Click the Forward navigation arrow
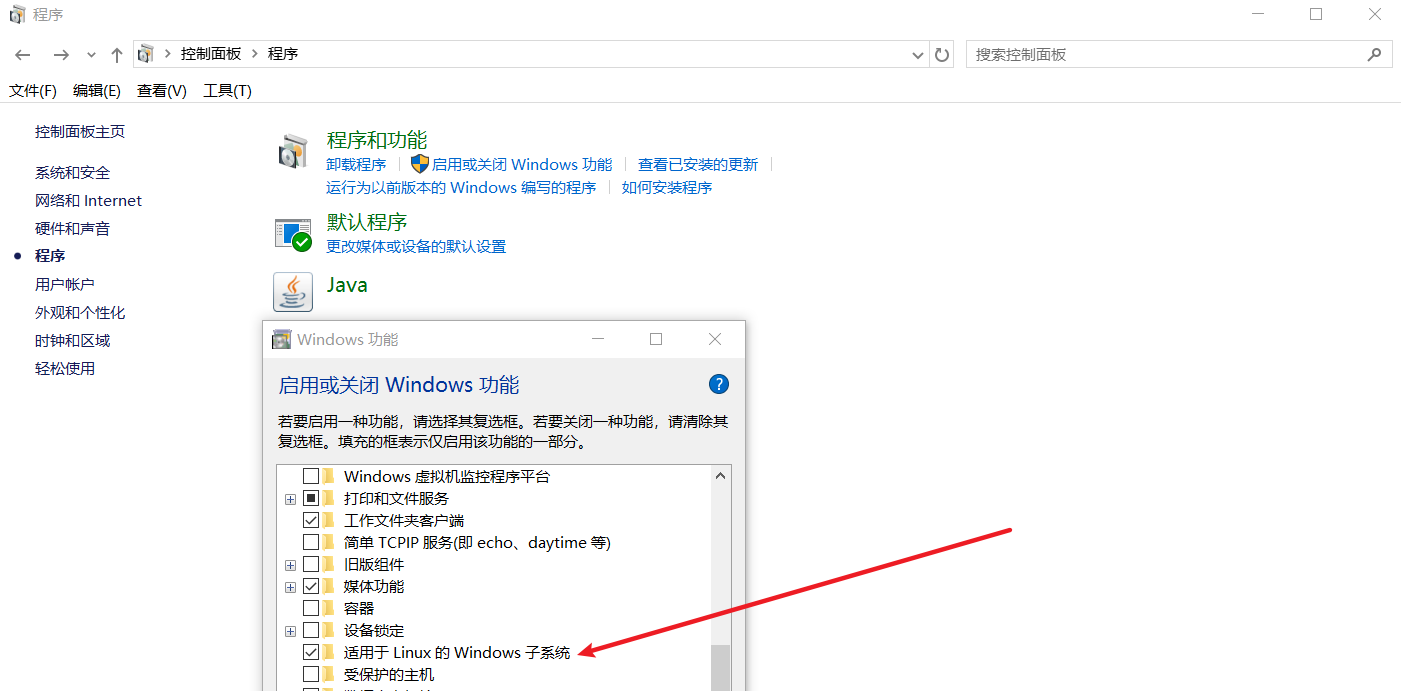The height and width of the screenshot is (691, 1401). [61, 55]
